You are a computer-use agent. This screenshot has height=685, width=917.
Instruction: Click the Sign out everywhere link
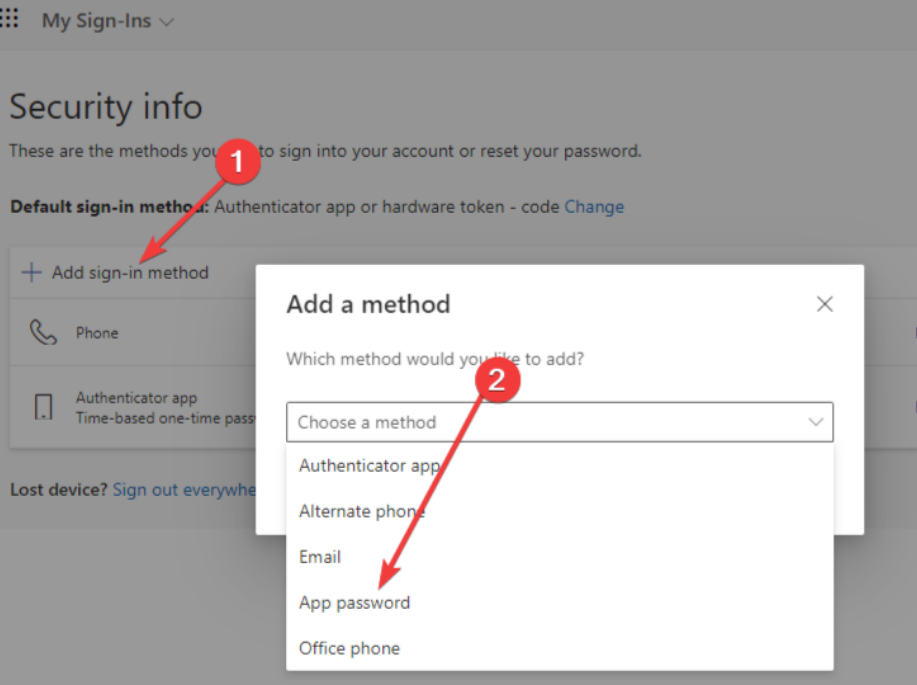point(184,490)
